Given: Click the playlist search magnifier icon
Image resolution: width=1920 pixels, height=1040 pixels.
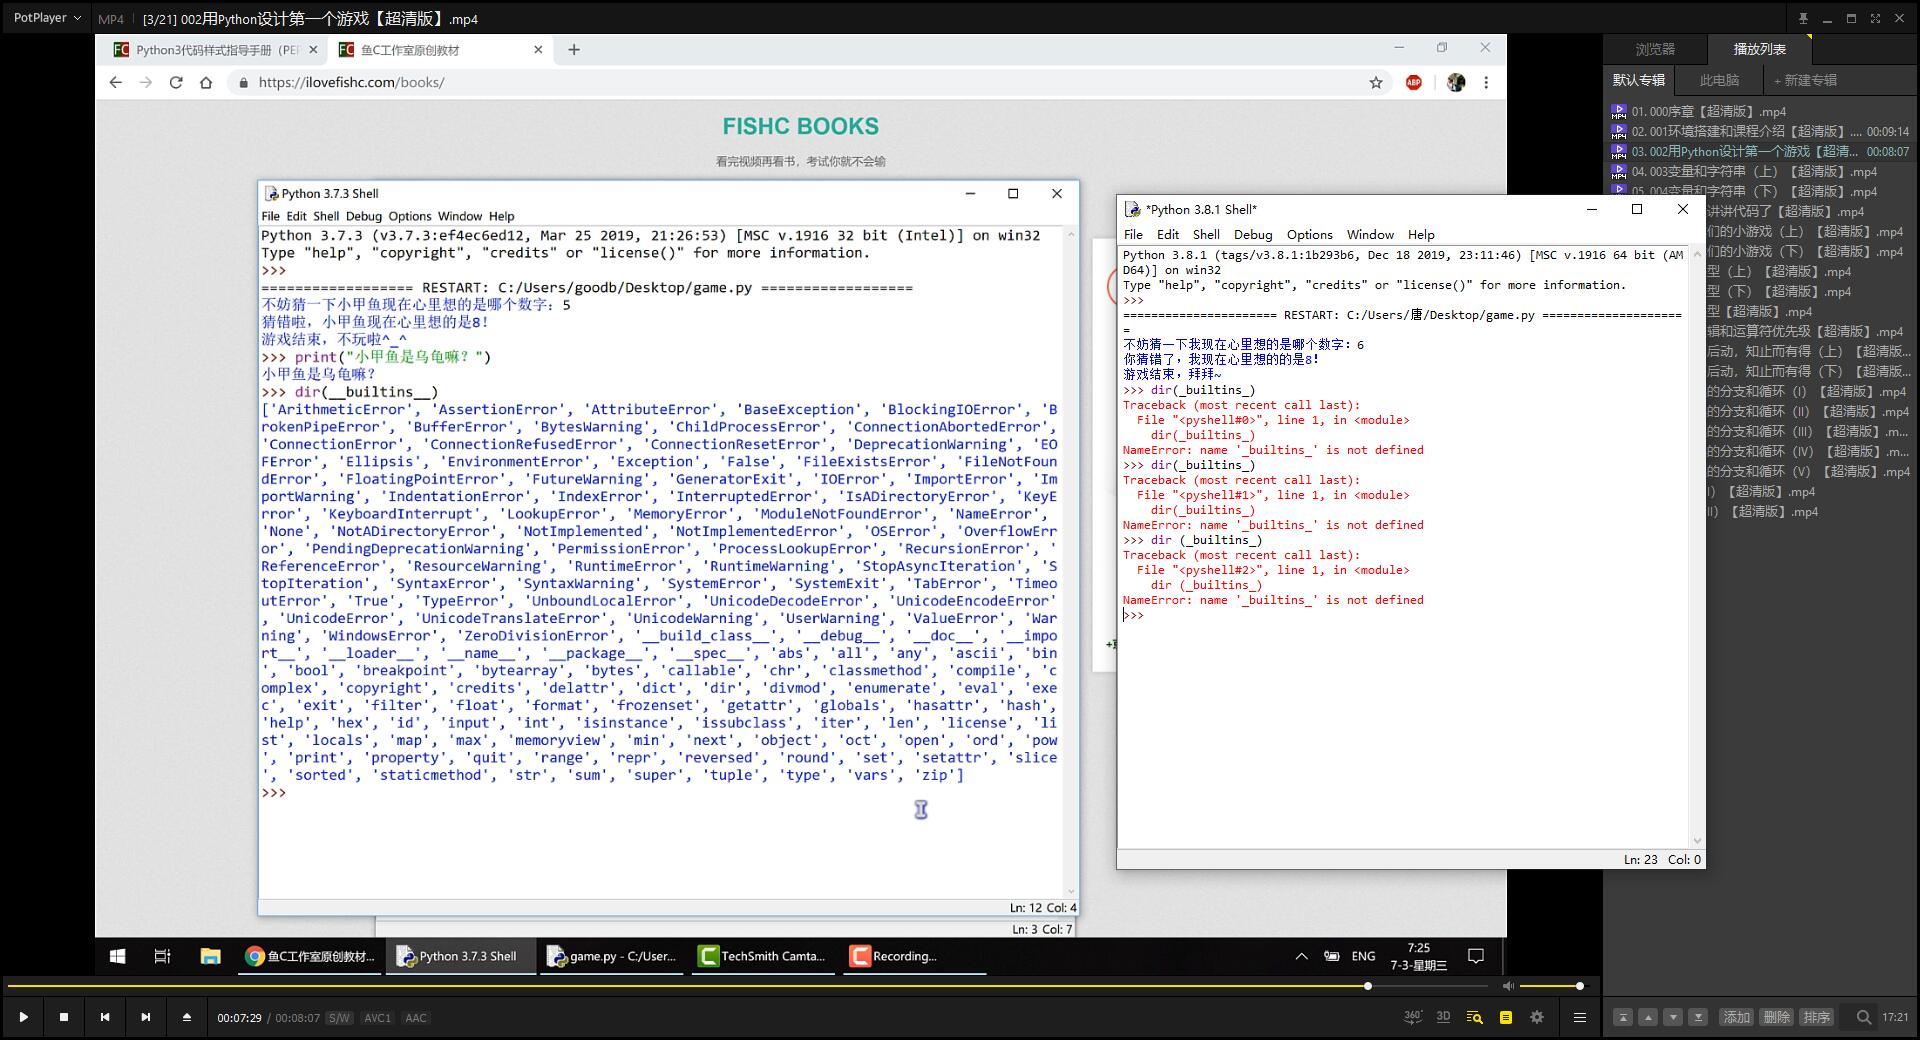Looking at the screenshot, I should pyautogui.click(x=1863, y=1017).
